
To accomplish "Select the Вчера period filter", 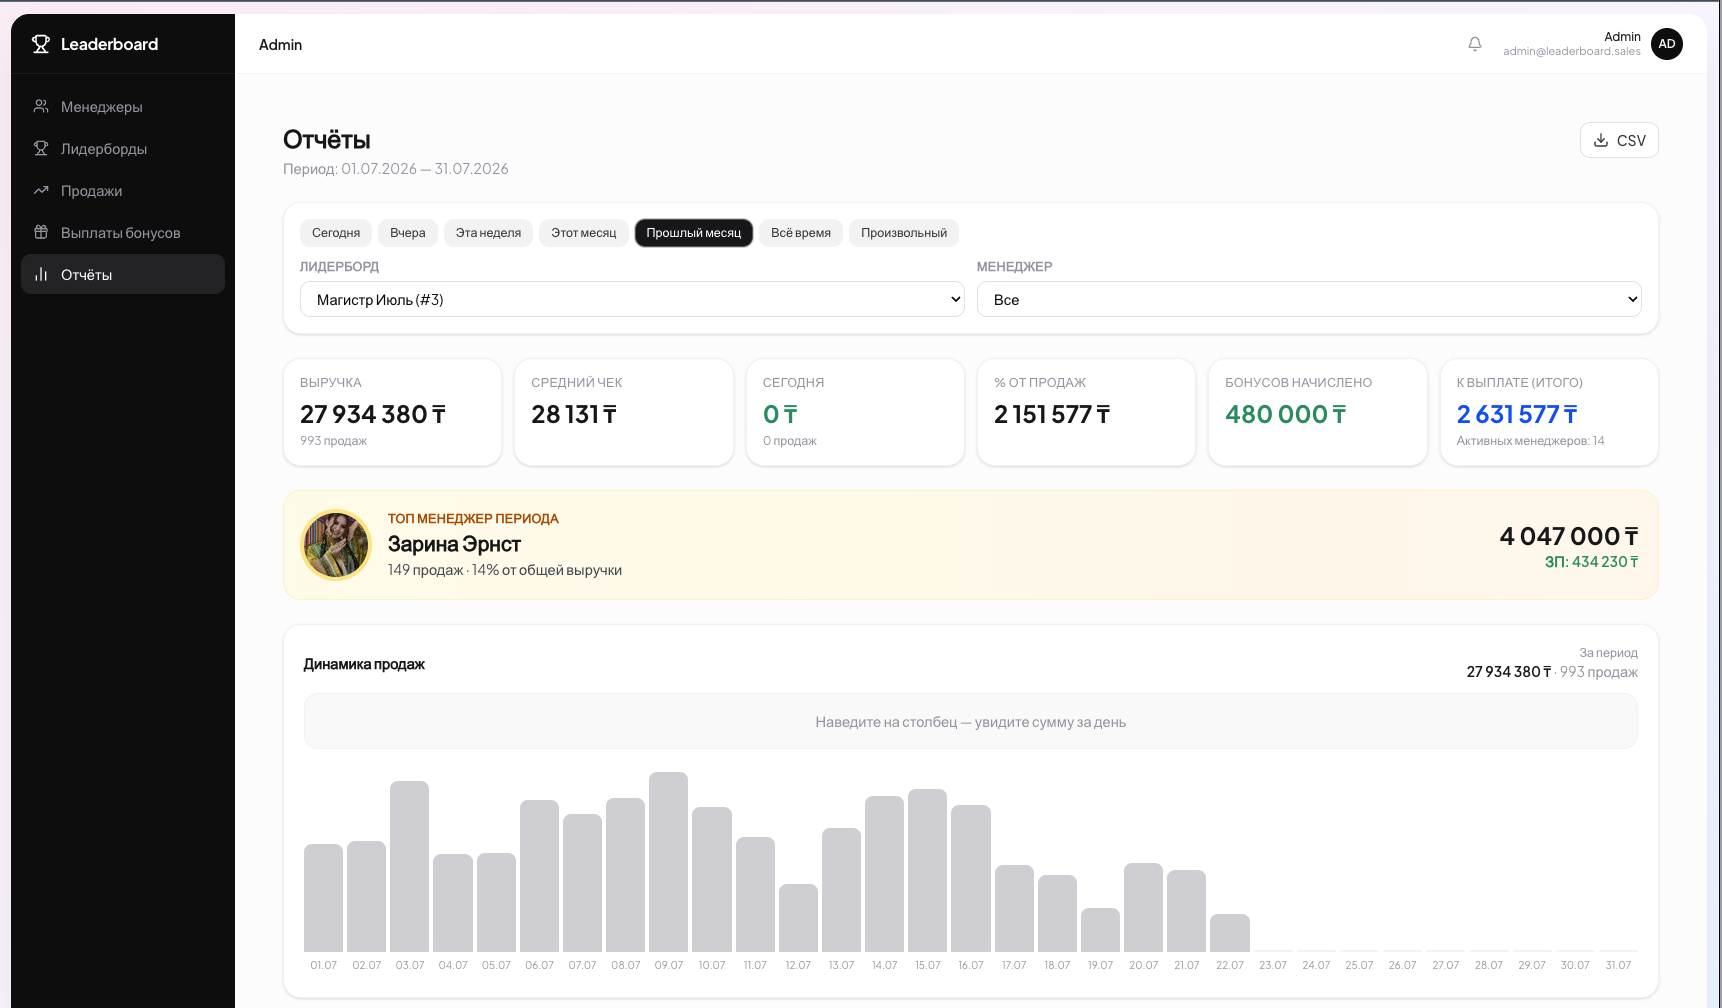I will (408, 233).
